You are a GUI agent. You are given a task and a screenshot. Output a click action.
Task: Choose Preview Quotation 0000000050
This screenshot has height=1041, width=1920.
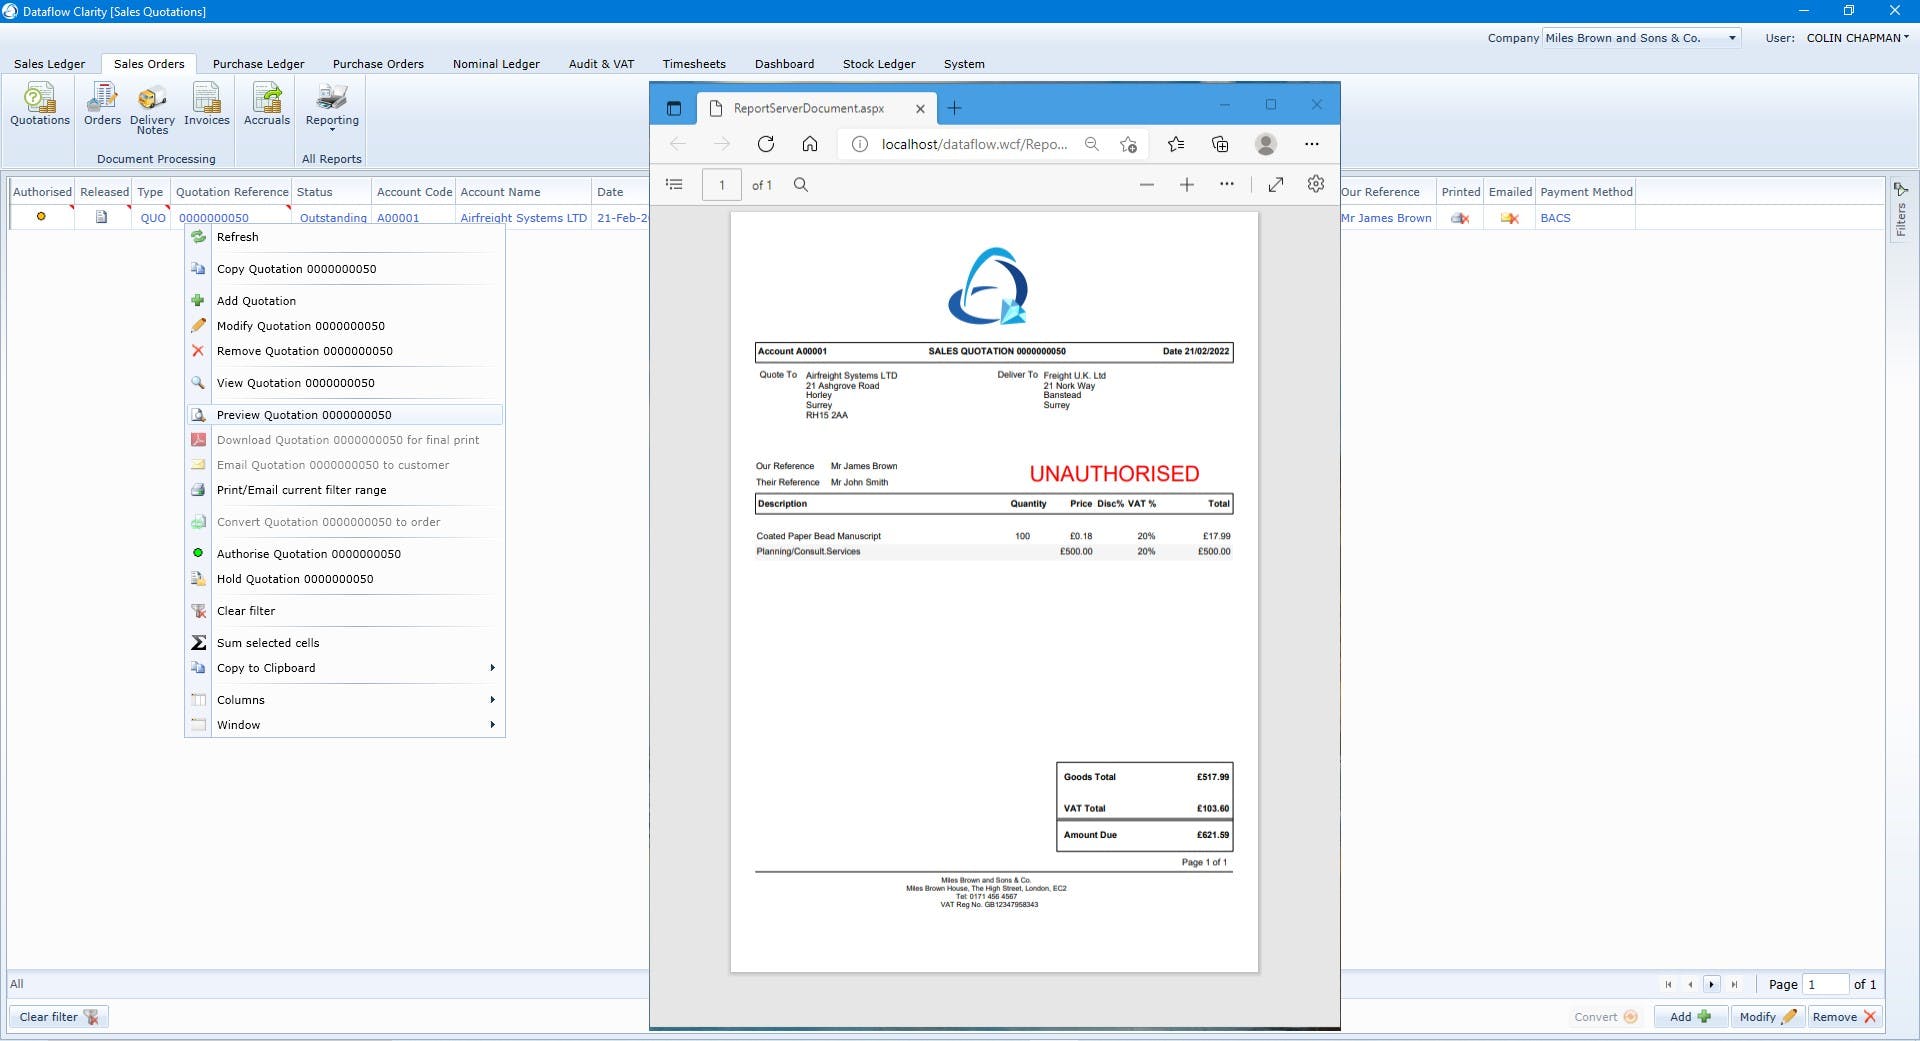(345, 415)
